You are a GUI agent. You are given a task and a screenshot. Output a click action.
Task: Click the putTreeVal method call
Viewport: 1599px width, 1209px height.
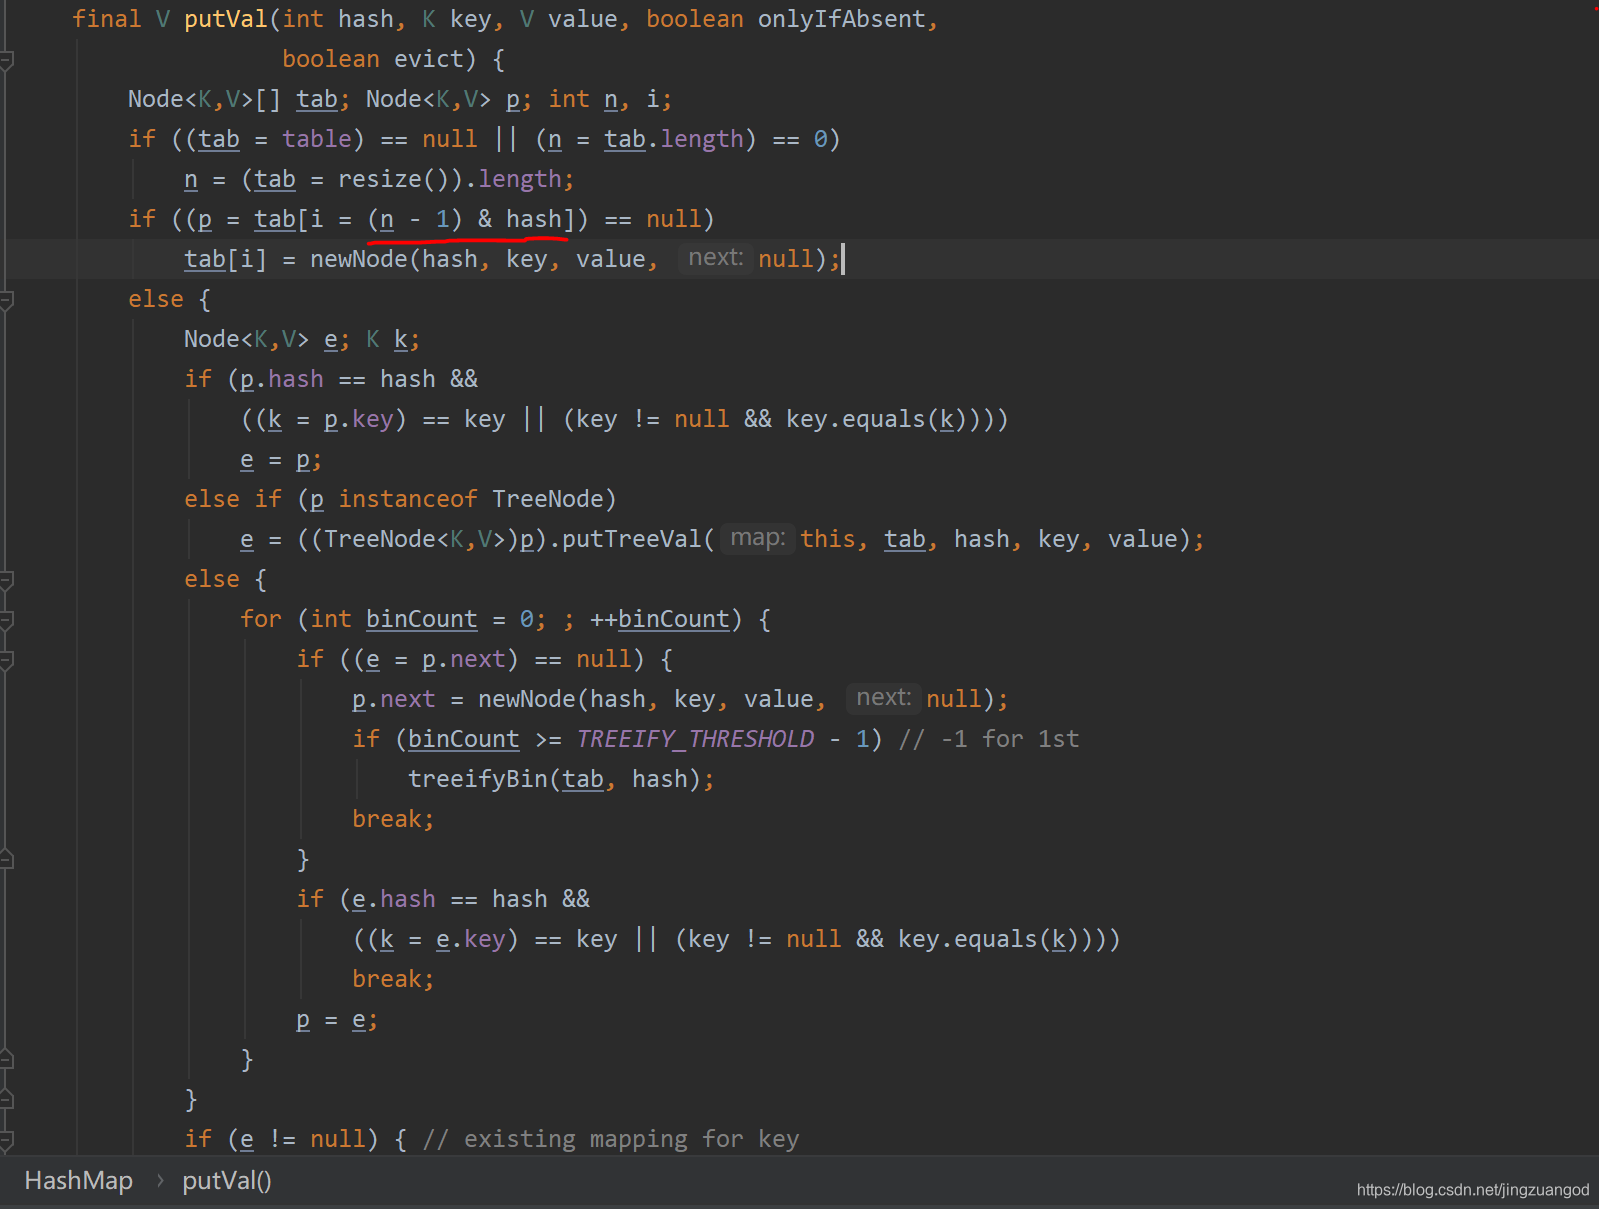(632, 539)
